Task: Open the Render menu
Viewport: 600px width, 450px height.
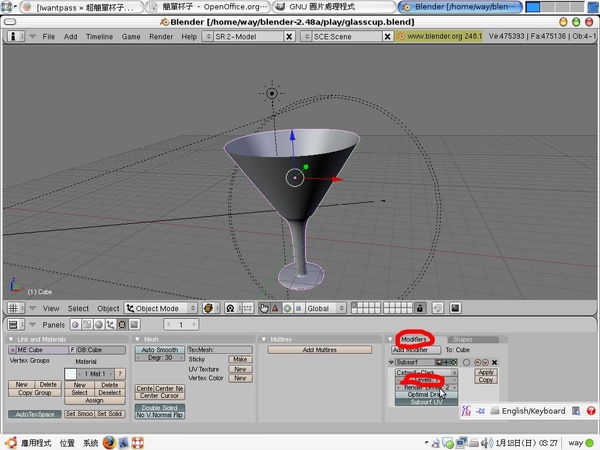Action: point(161,37)
